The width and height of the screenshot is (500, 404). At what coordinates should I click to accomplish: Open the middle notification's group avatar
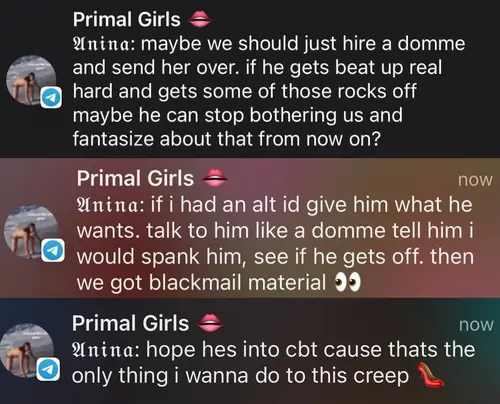pos(31,232)
